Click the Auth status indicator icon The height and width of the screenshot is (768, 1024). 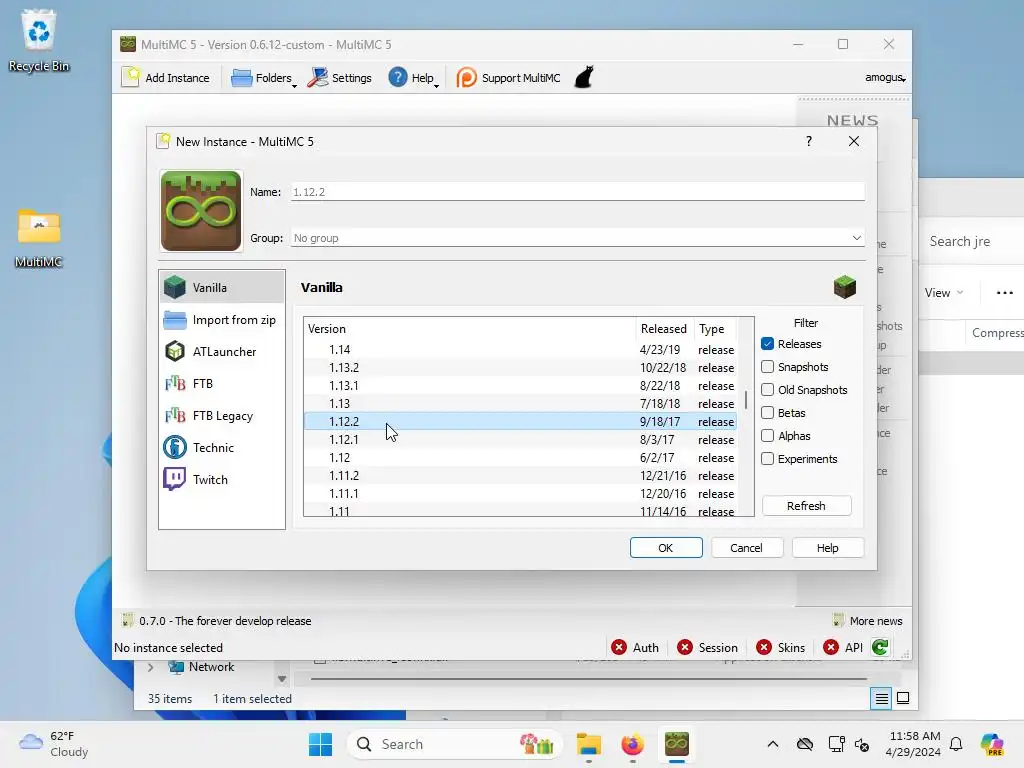tap(618, 647)
